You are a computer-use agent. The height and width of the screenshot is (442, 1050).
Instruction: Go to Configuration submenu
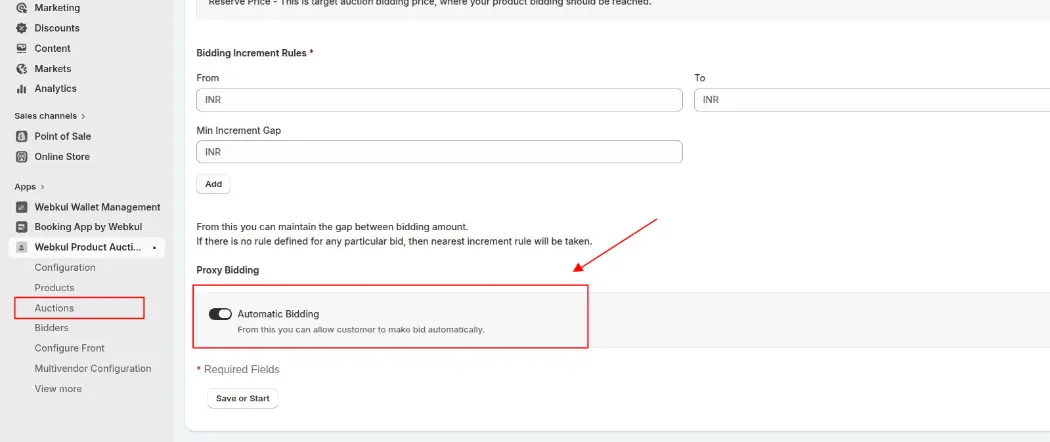pos(65,267)
